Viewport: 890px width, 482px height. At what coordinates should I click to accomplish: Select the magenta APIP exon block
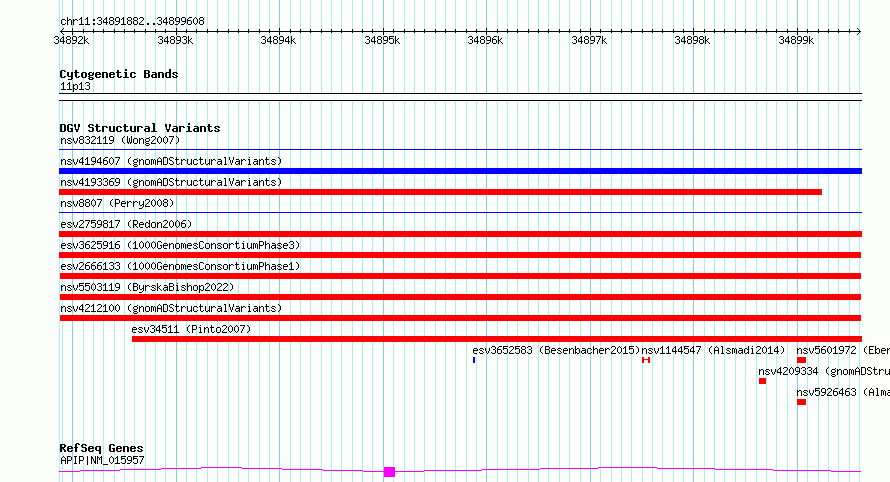tap(389, 472)
